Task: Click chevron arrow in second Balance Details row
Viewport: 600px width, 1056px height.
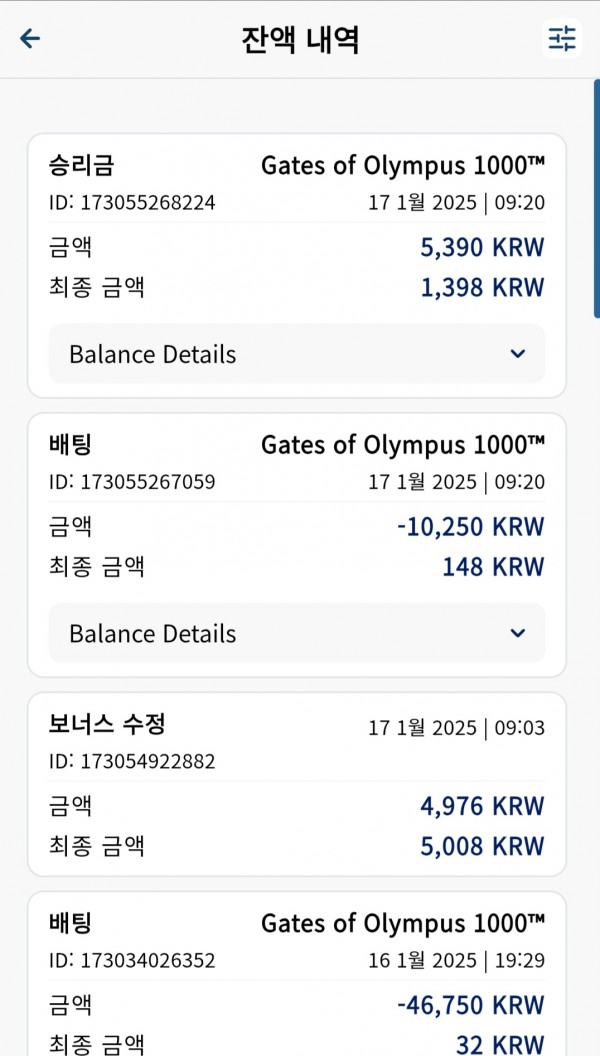Action: coord(517,633)
